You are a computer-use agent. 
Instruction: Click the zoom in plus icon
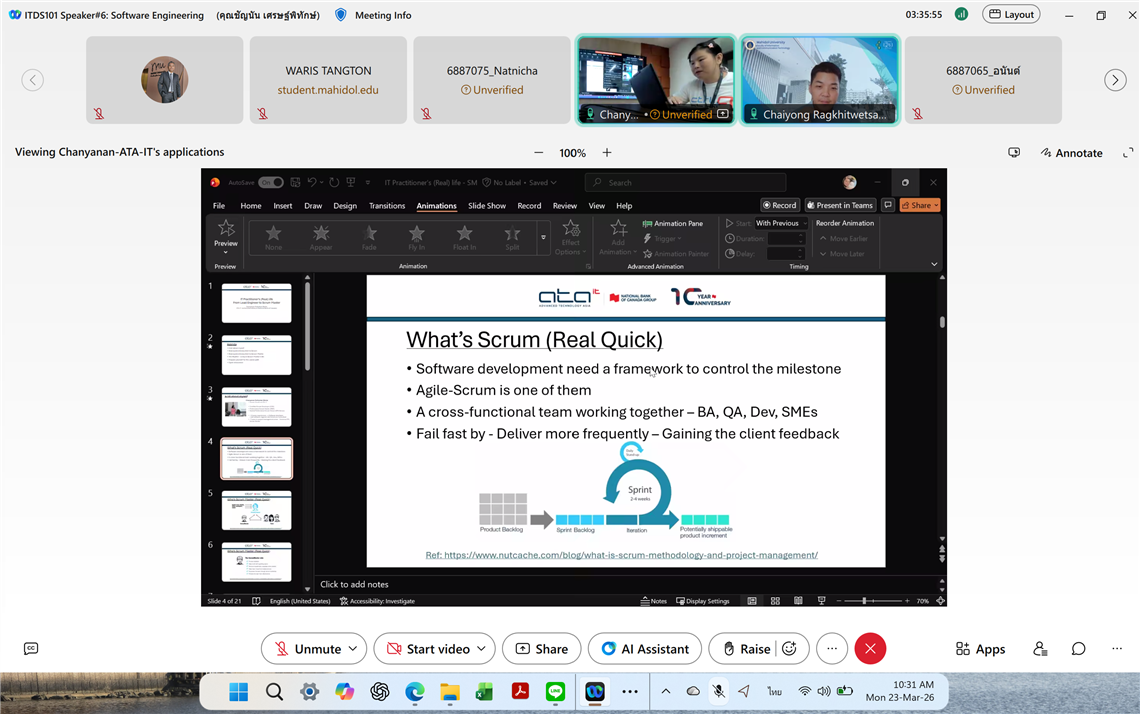click(606, 153)
